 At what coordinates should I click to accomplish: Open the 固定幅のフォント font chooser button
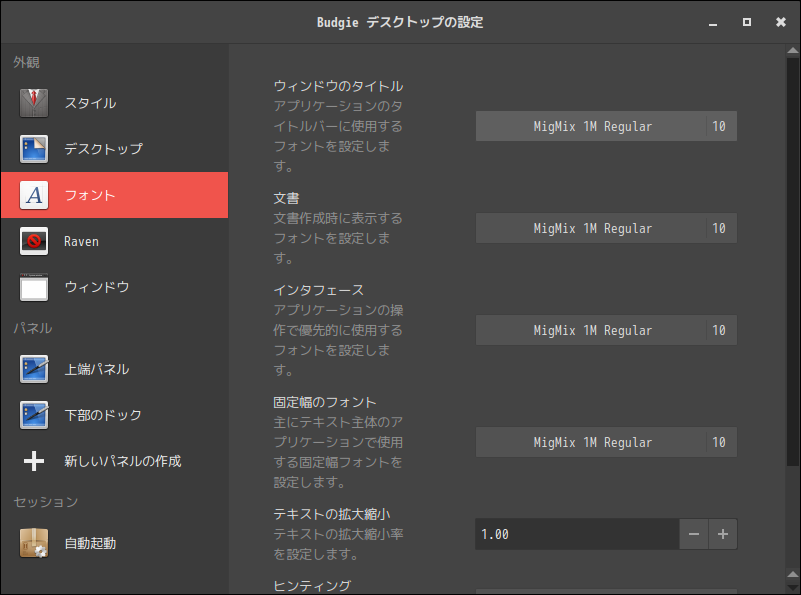coord(606,442)
